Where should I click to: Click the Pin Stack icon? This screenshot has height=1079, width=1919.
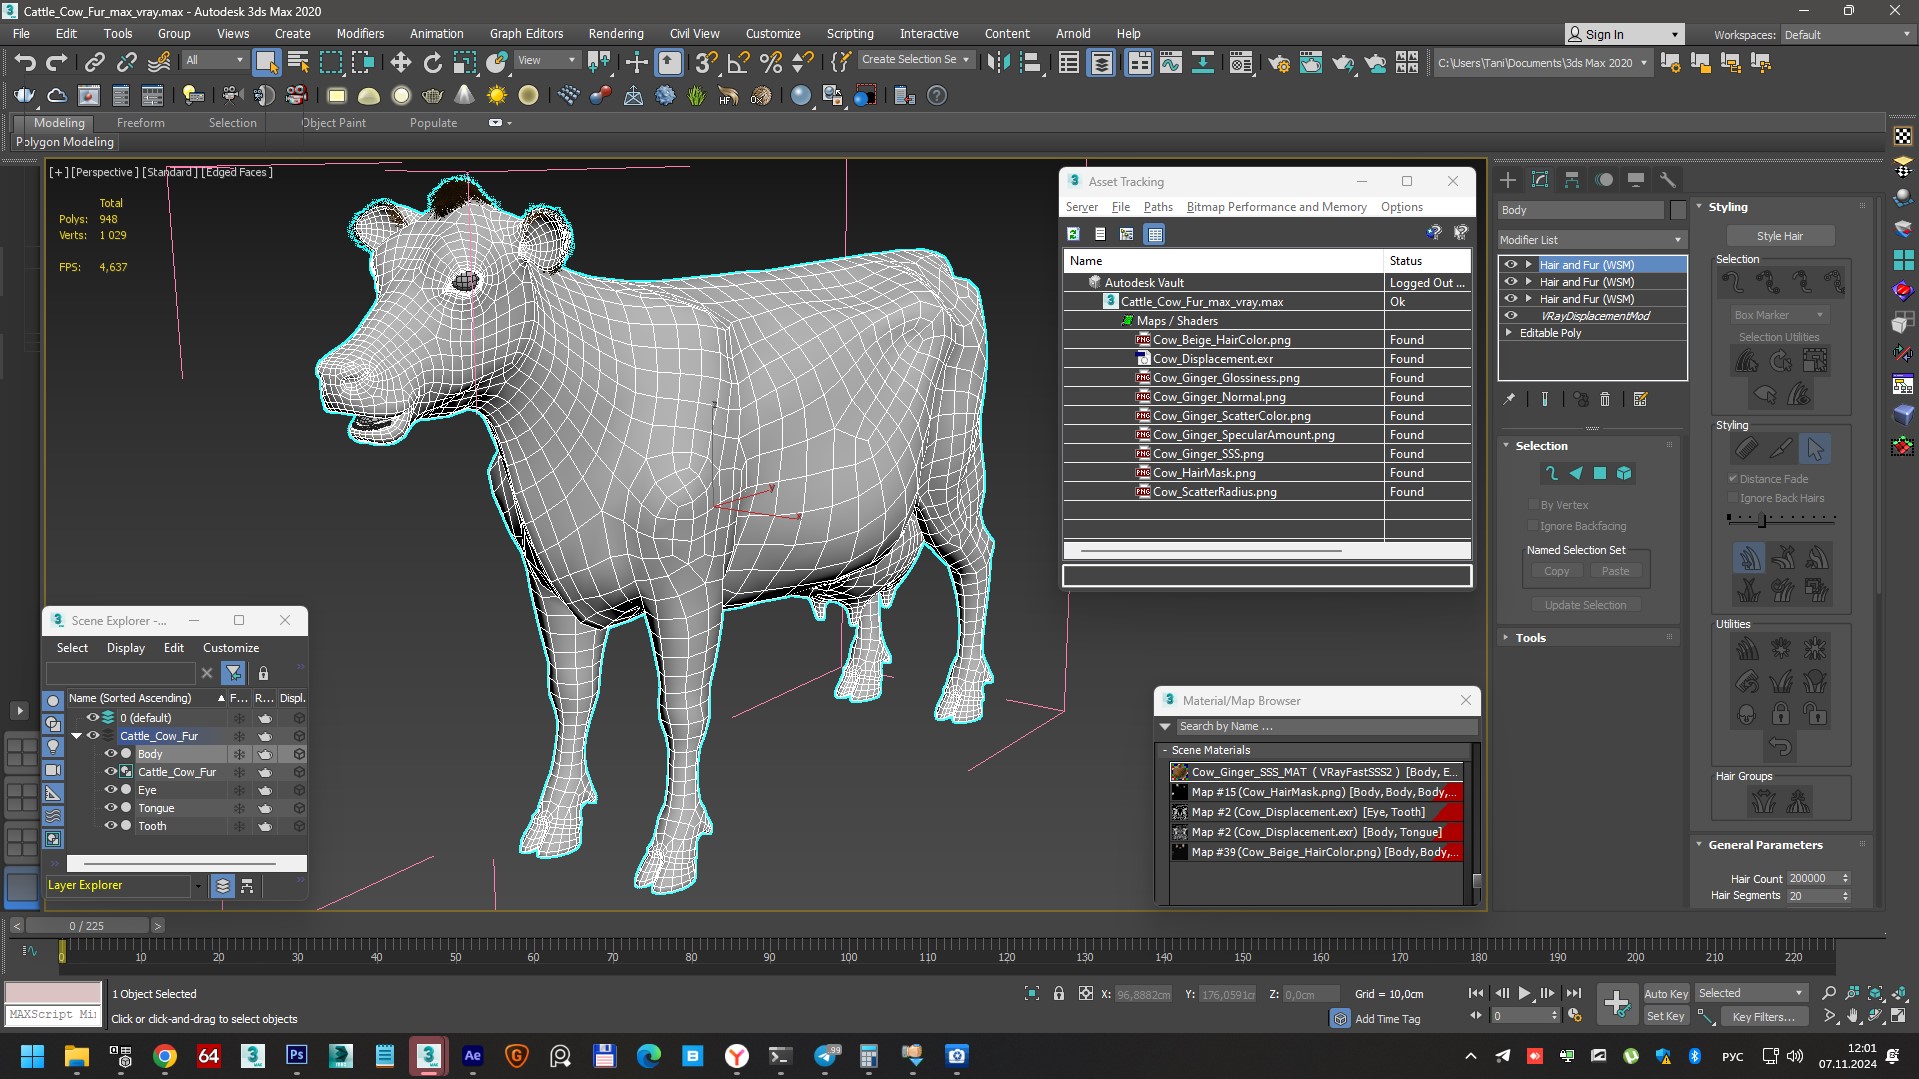coord(1509,399)
